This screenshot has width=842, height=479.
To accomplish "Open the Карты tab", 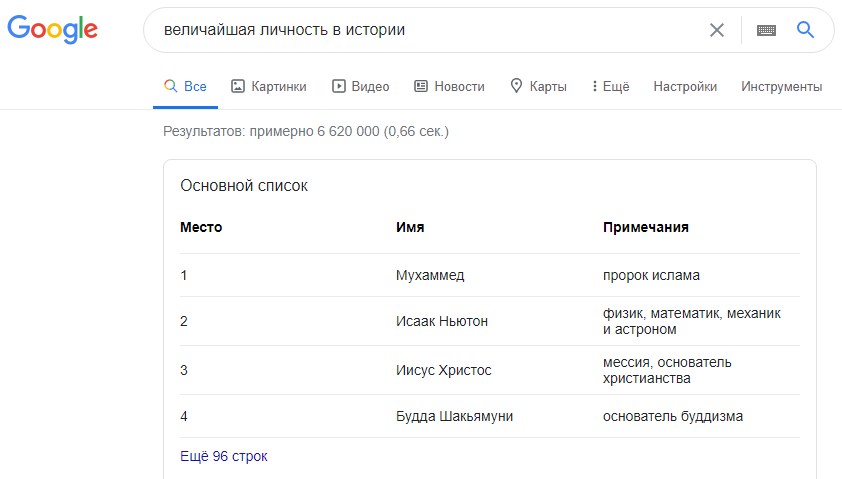I will click(x=538, y=86).
